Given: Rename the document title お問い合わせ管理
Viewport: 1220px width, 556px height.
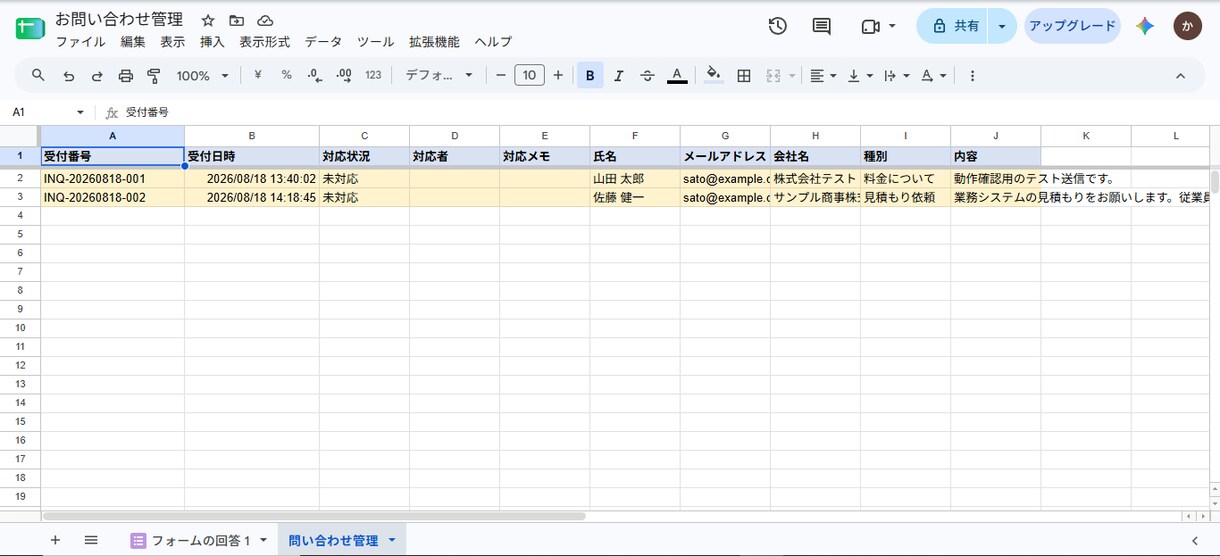Looking at the screenshot, I should (119, 19).
